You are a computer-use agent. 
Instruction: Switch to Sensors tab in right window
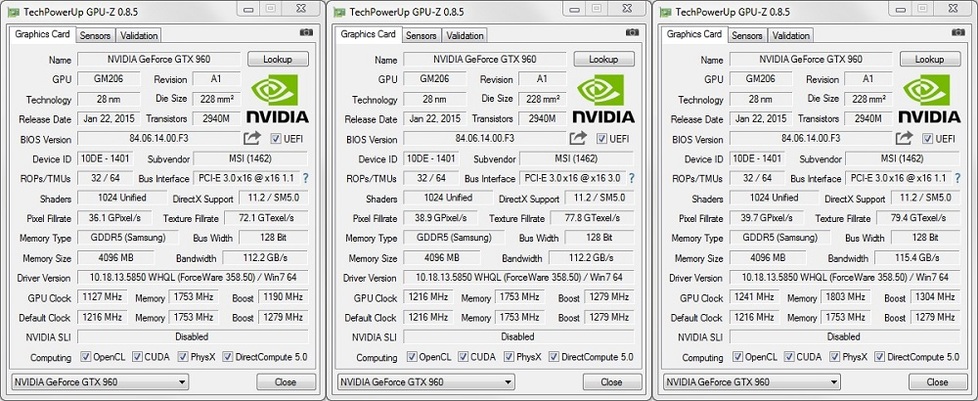[747, 36]
